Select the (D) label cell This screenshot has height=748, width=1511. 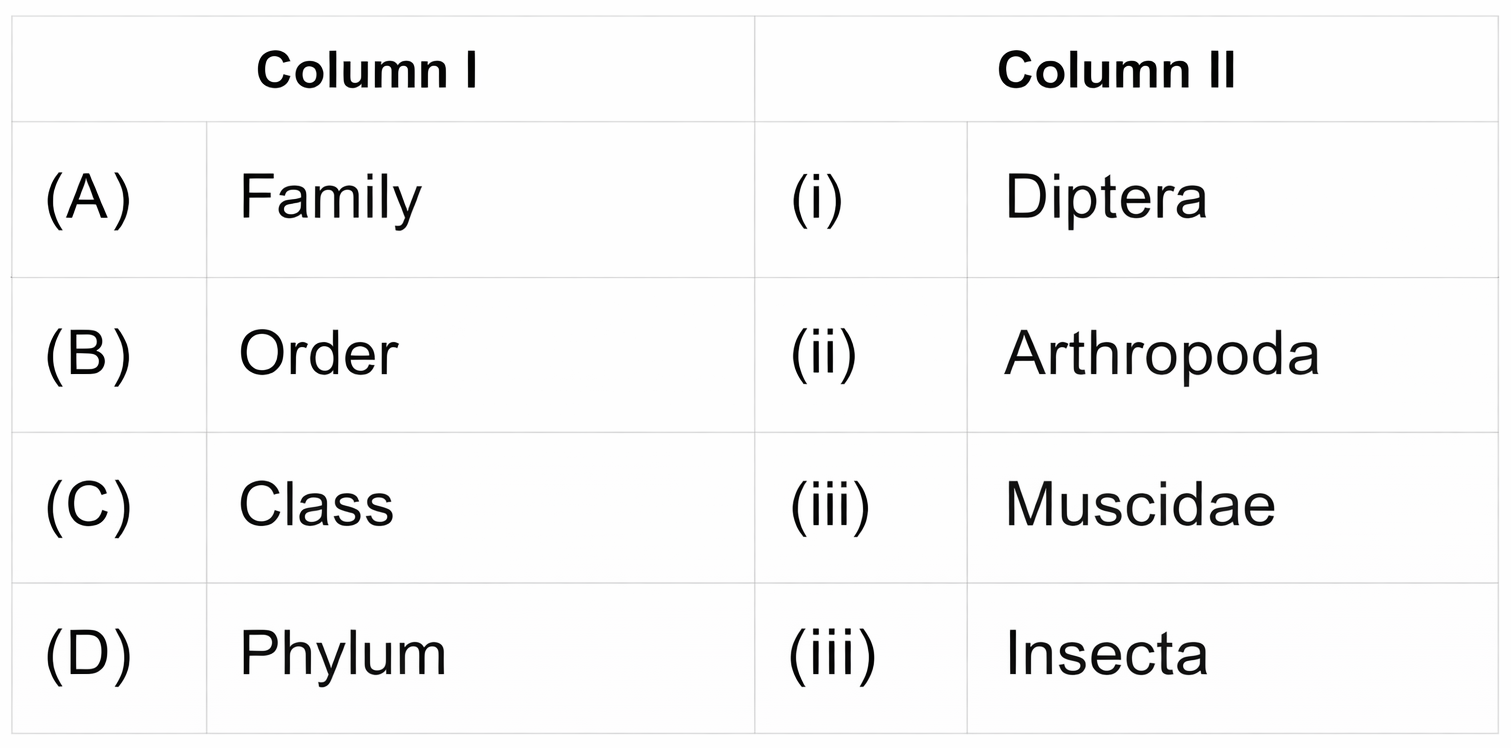[x=88, y=654]
